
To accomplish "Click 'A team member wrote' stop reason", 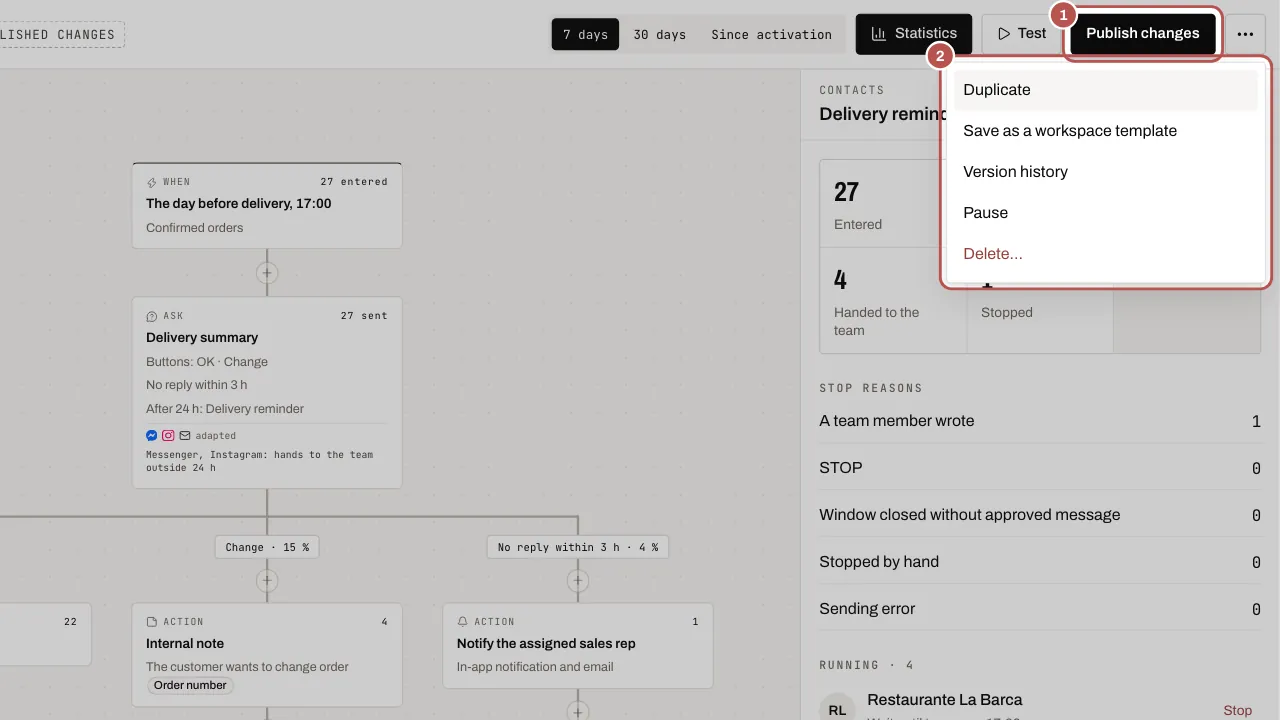I will [x=1040, y=421].
